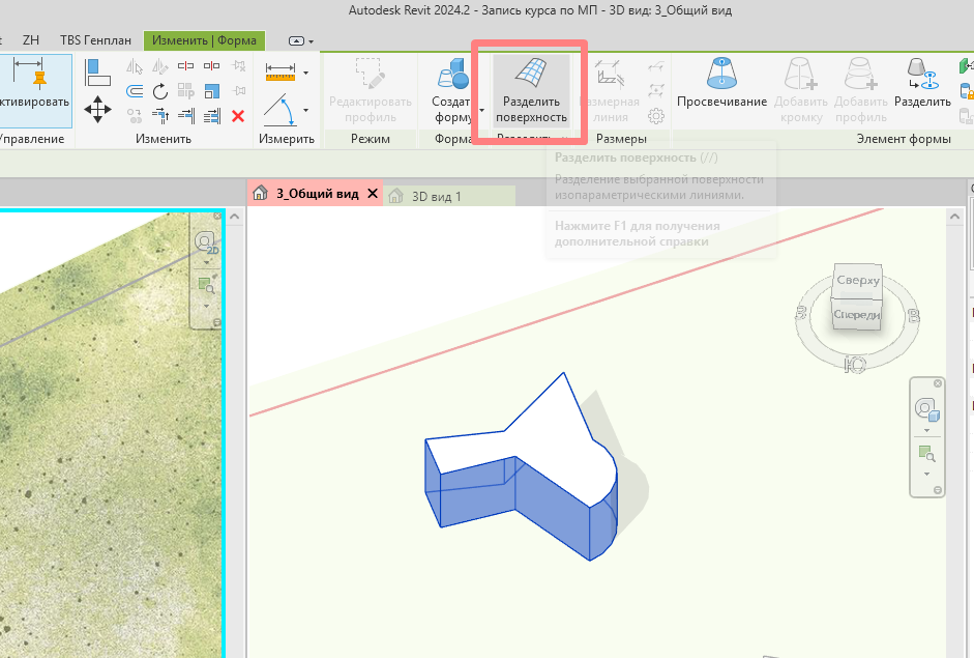Delete selection with the red X icon
974x658 pixels.
238,116
